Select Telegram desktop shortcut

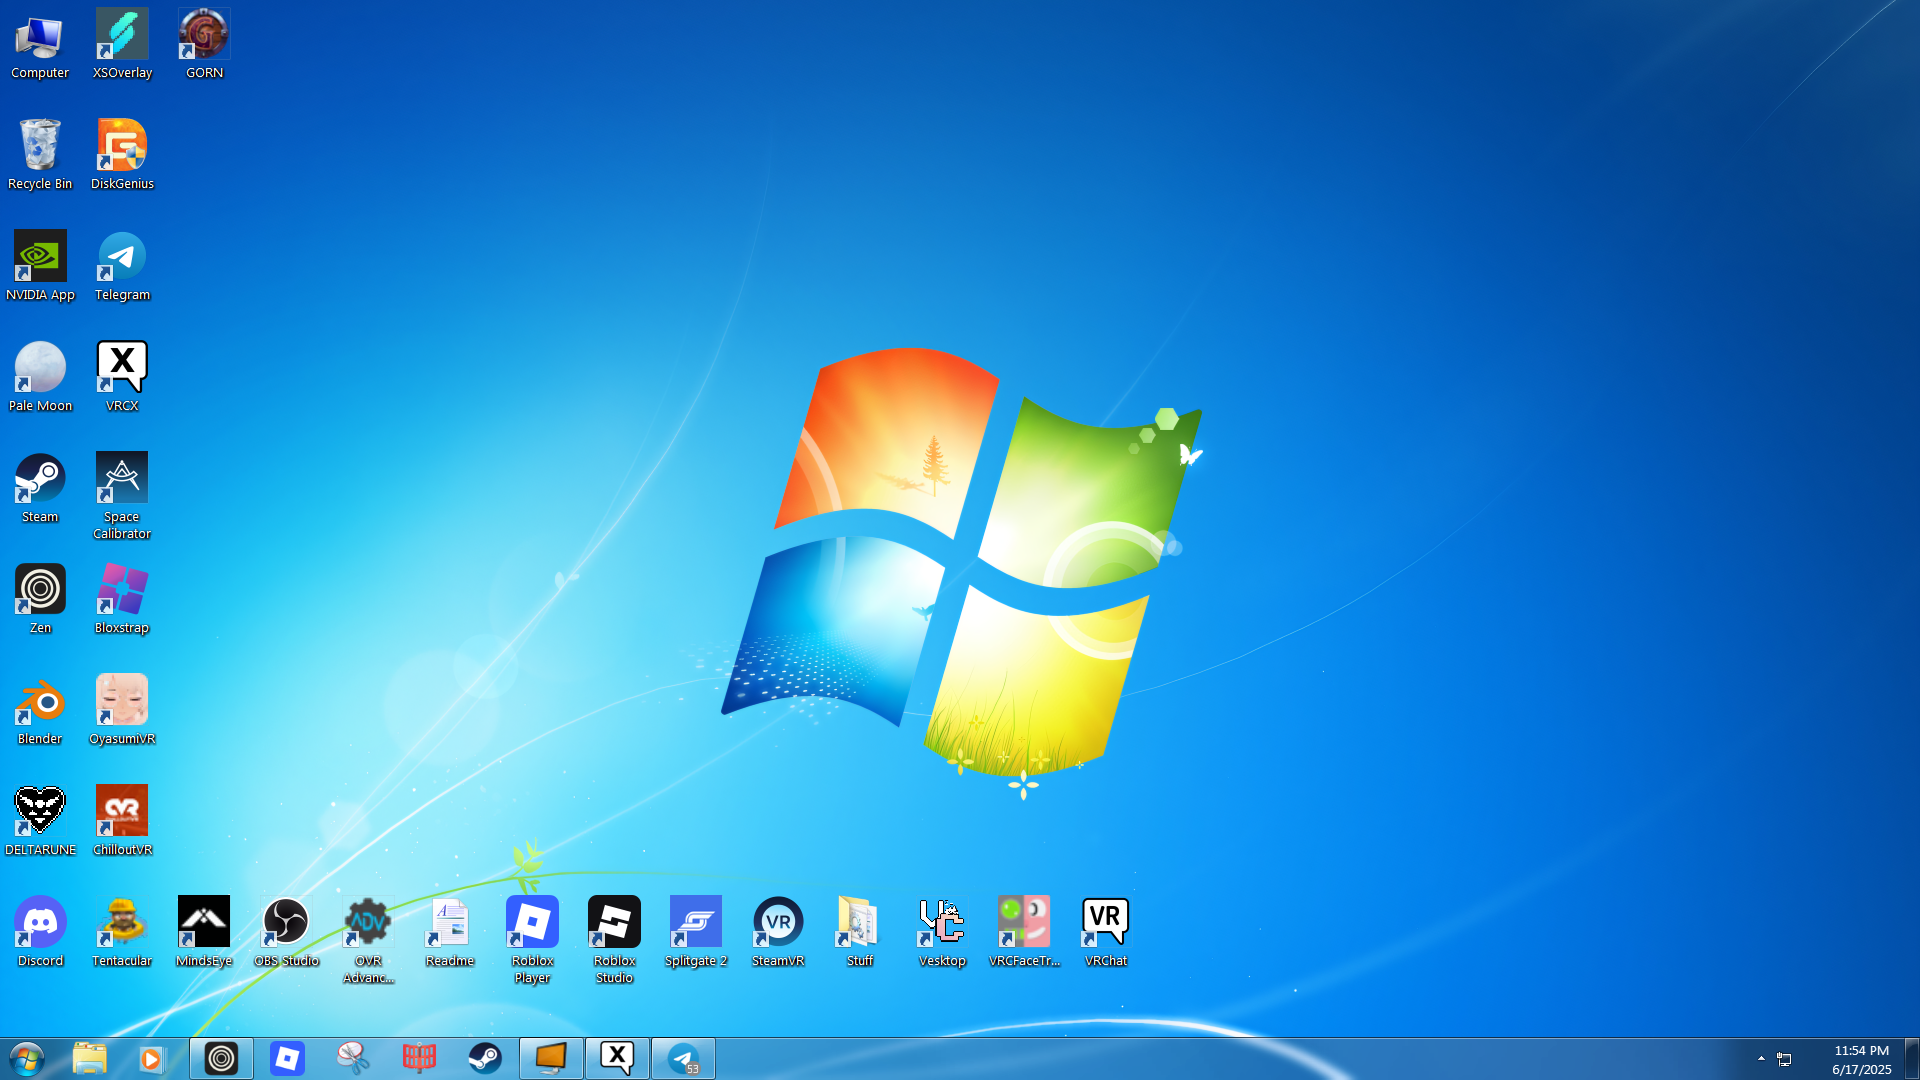pos(122,267)
